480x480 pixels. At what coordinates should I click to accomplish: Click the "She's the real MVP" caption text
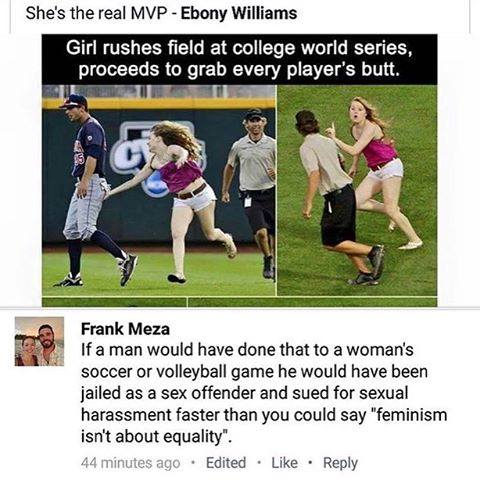click(96, 13)
